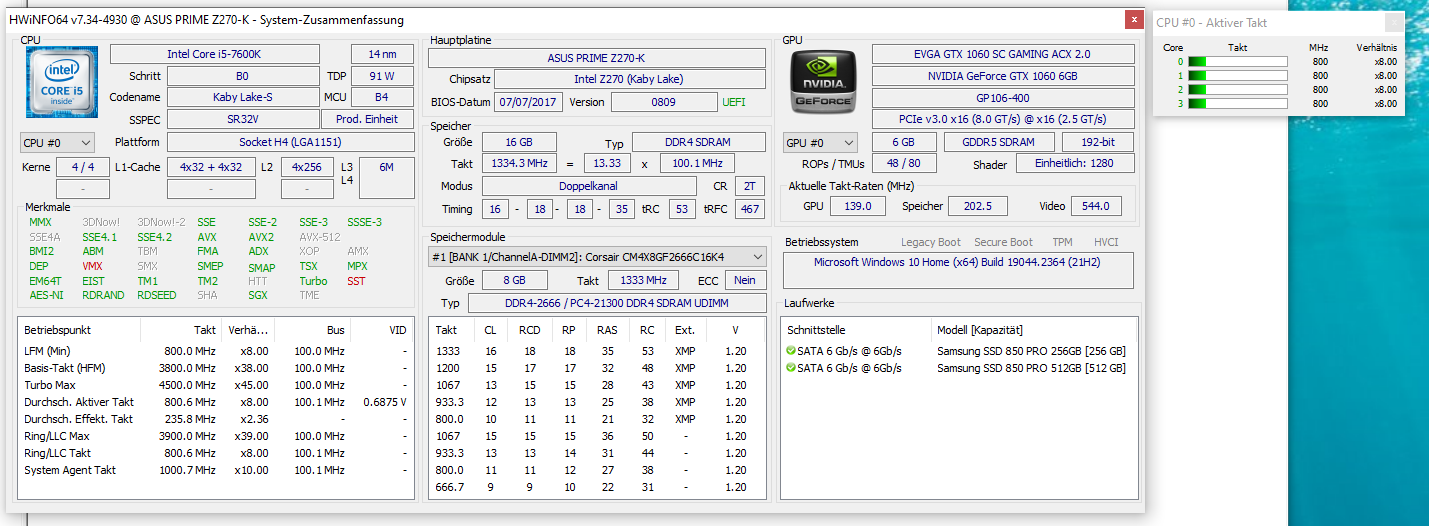
Task: Click the 666.7 timing row
Action: point(597,487)
